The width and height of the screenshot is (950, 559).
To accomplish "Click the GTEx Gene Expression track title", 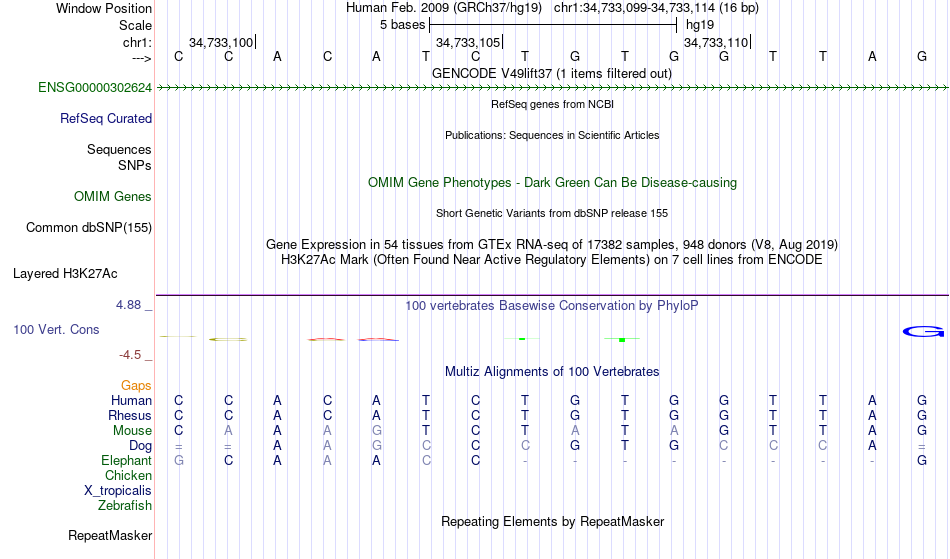I will coord(552,245).
